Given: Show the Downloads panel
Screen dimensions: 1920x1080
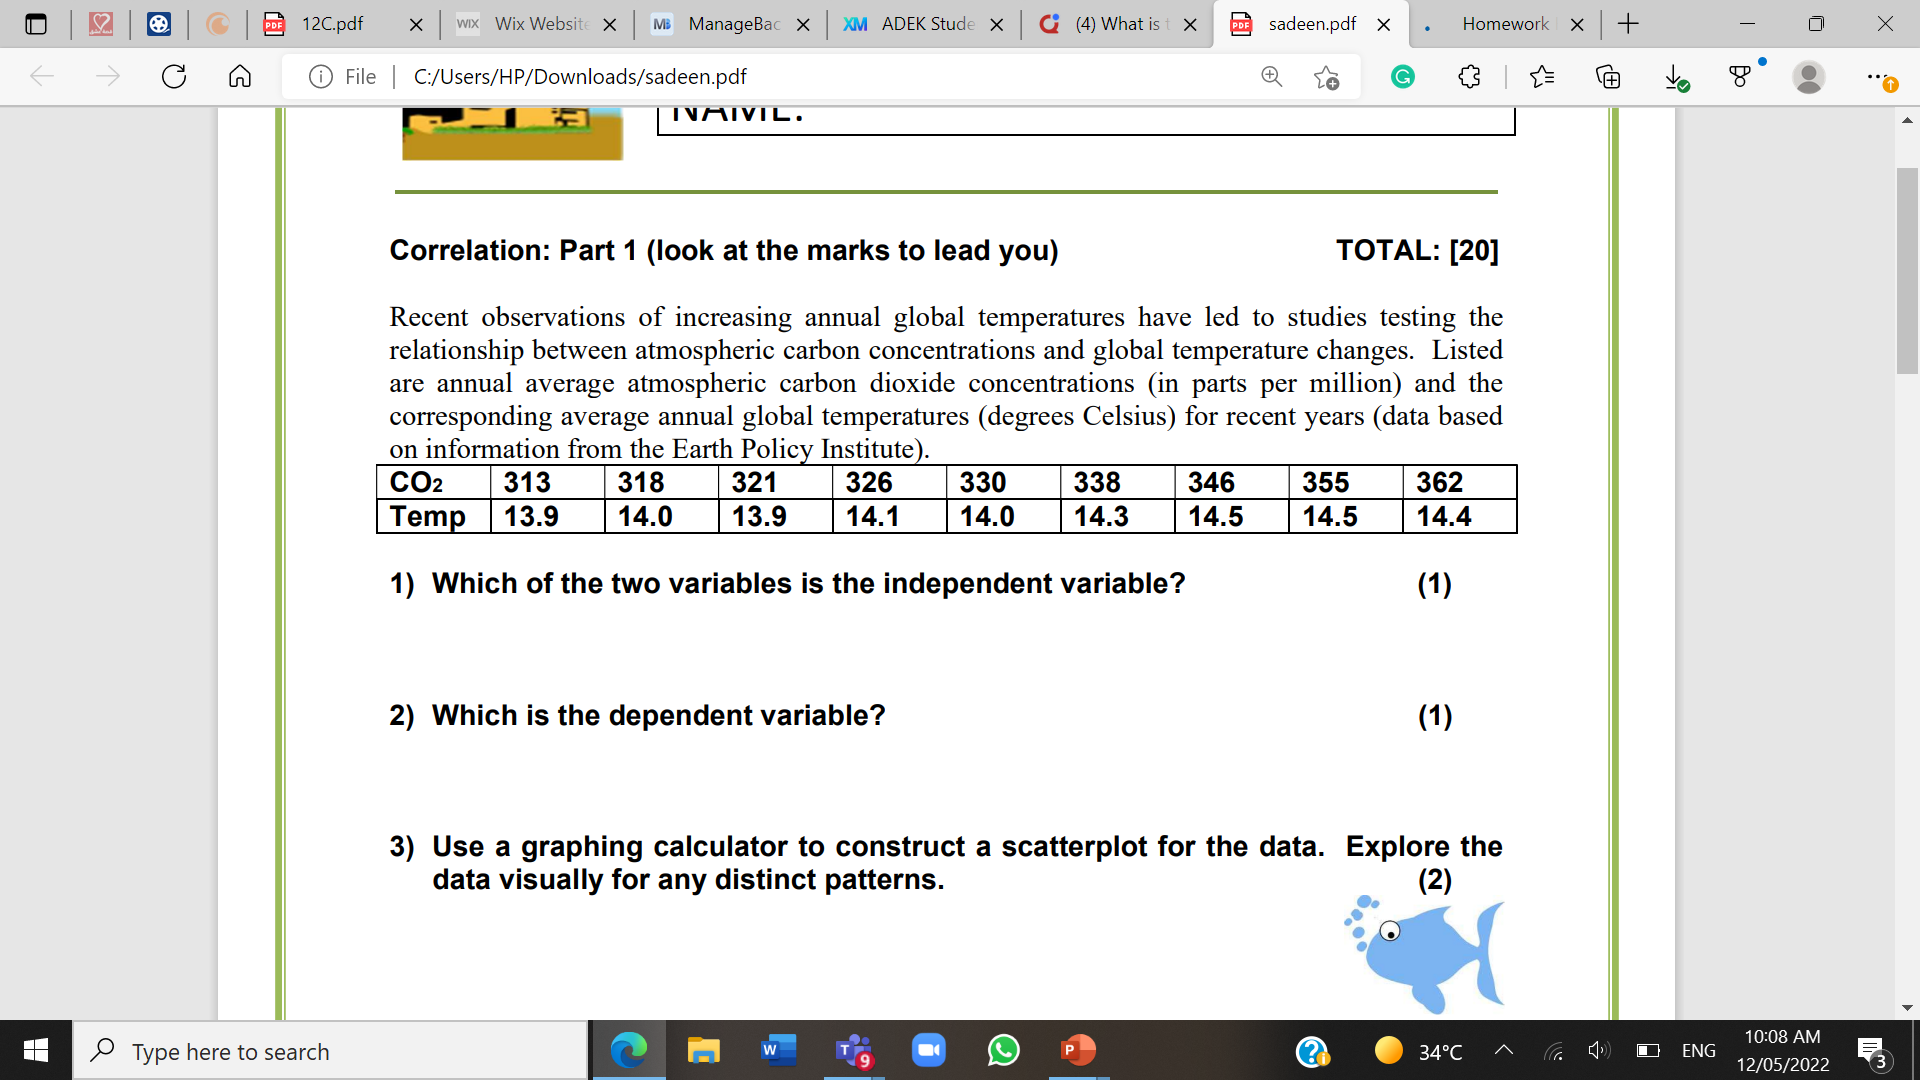Looking at the screenshot, I should pyautogui.click(x=1676, y=77).
